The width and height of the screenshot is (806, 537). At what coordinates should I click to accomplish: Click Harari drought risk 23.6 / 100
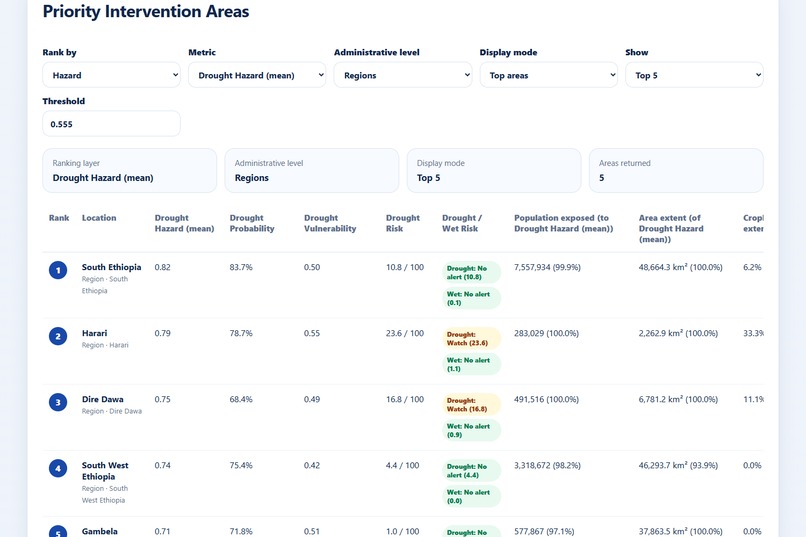pos(405,333)
